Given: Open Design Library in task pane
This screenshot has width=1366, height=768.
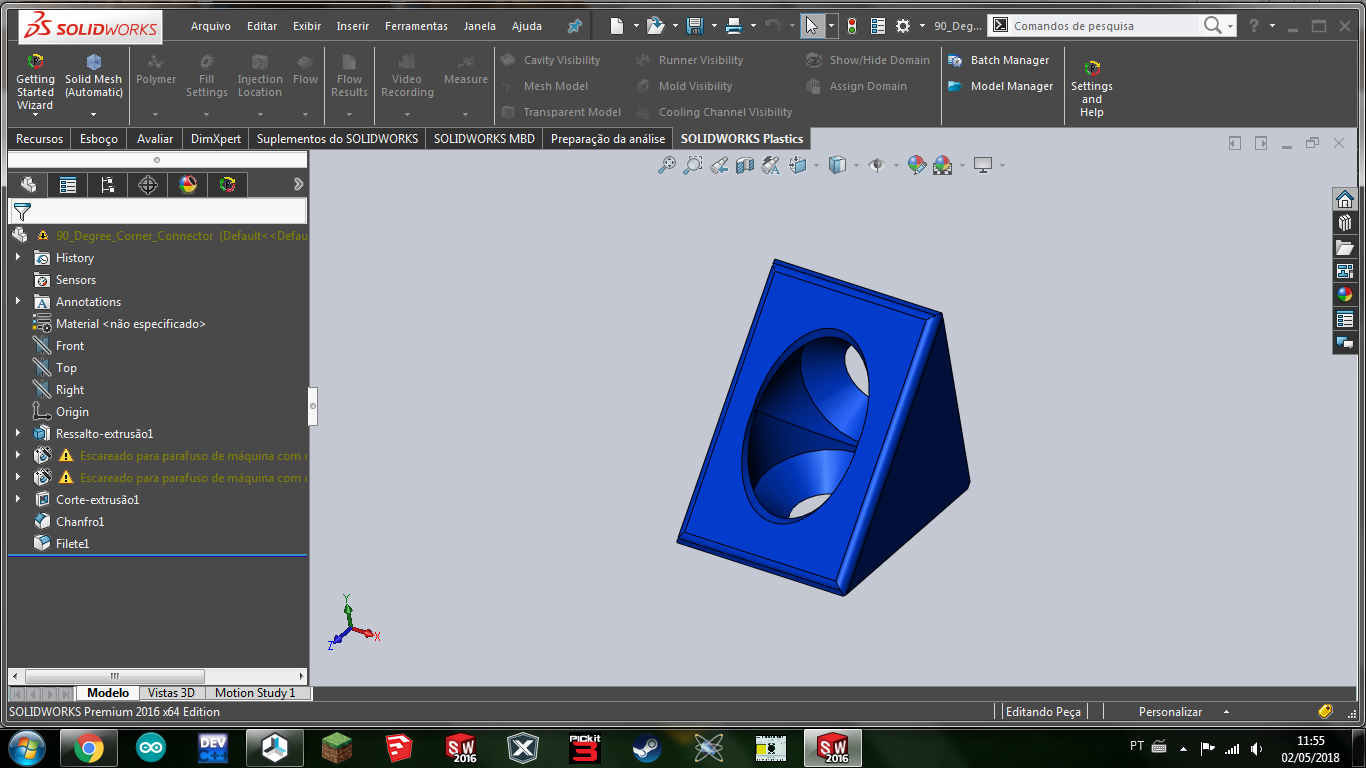Looking at the screenshot, I should click(1345, 222).
